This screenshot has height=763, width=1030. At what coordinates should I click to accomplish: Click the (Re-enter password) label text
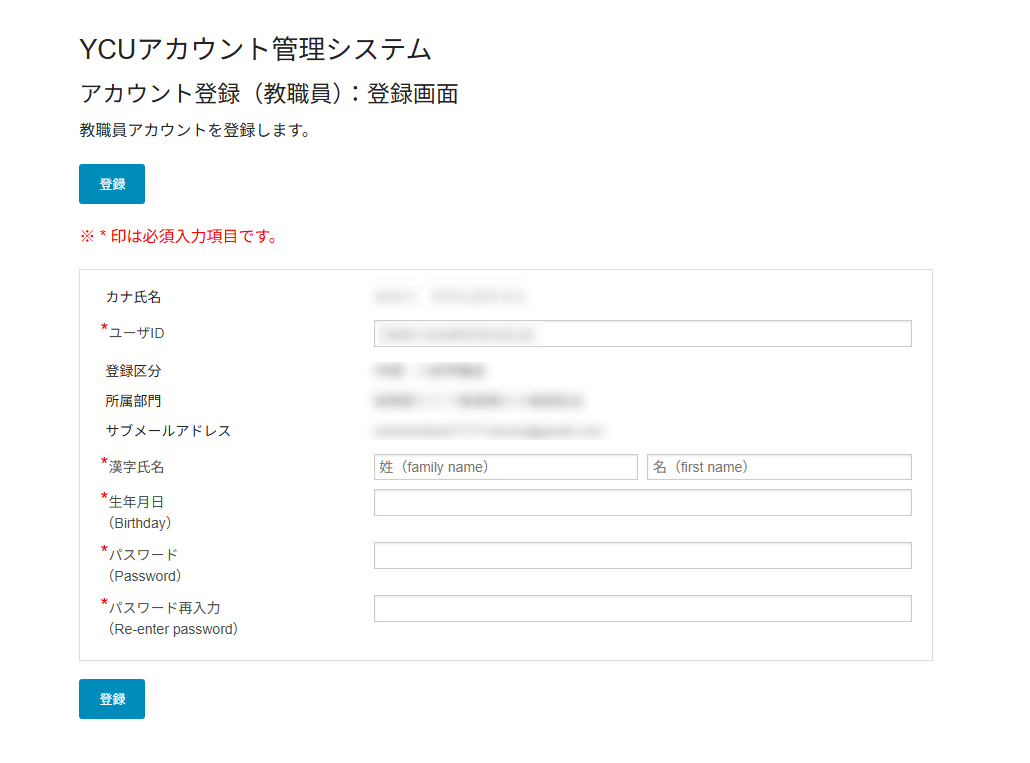pyautogui.click(x=173, y=629)
